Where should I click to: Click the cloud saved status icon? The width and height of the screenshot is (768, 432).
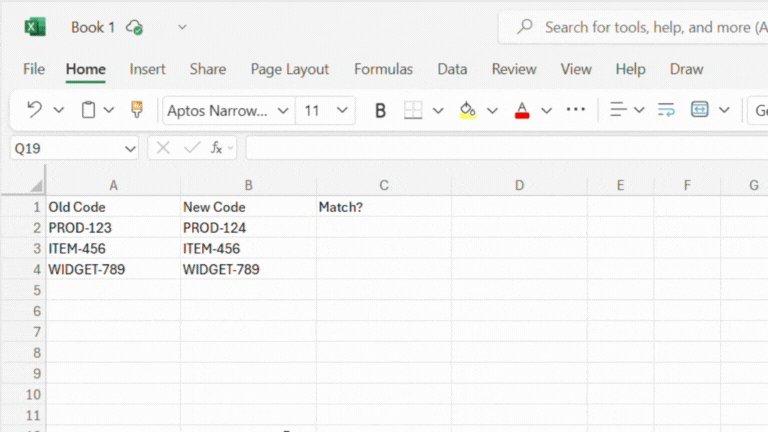click(x=134, y=27)
